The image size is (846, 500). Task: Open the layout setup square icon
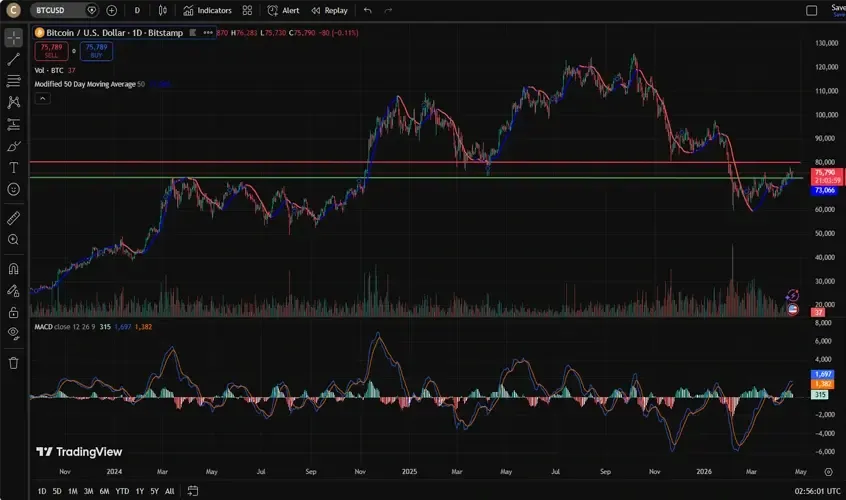[811, 10]
